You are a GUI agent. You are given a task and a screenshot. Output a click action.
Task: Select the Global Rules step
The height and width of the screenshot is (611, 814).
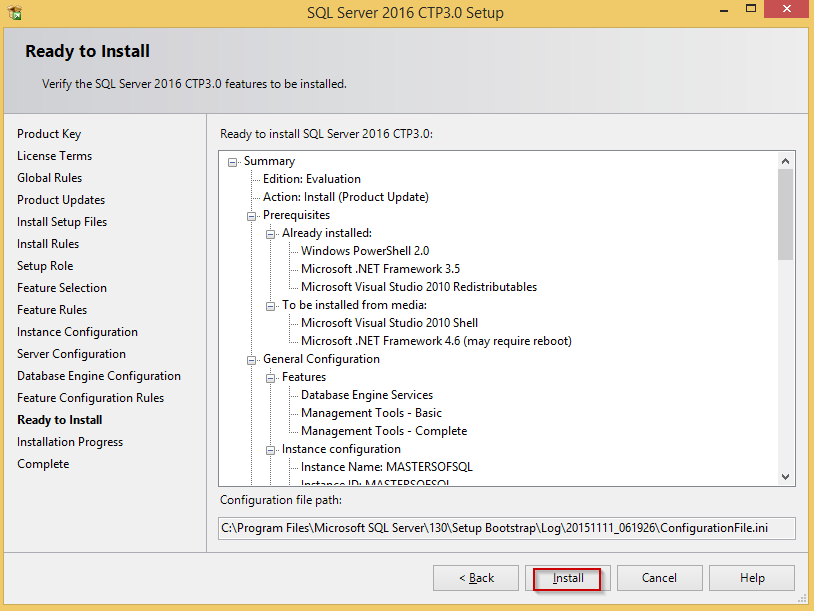[49, 178]
